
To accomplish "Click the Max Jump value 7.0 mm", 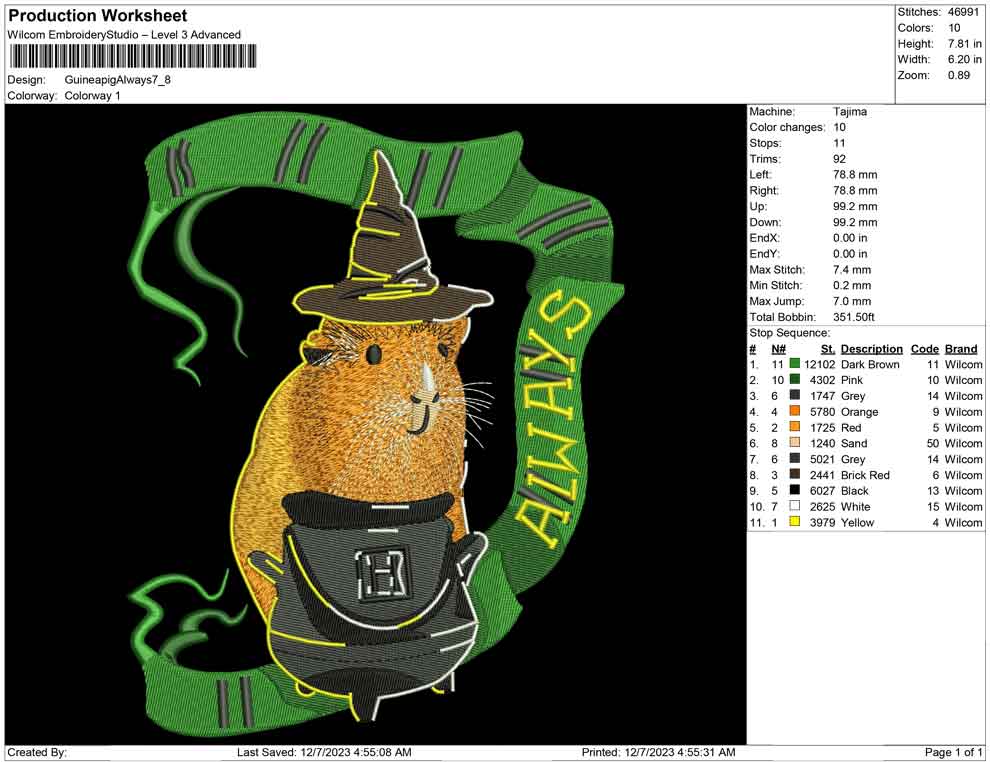I will (852, 301).
